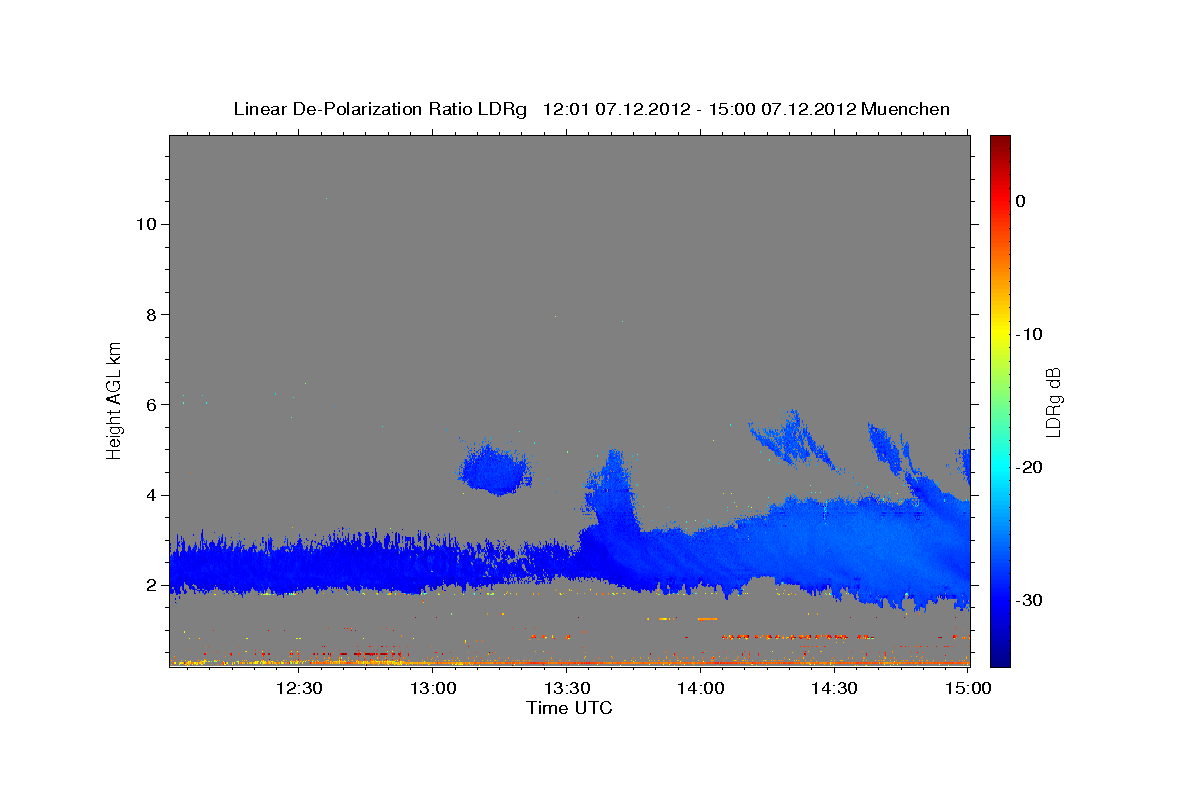
Task: Click the height tick label 6
Action: (152, 405)
